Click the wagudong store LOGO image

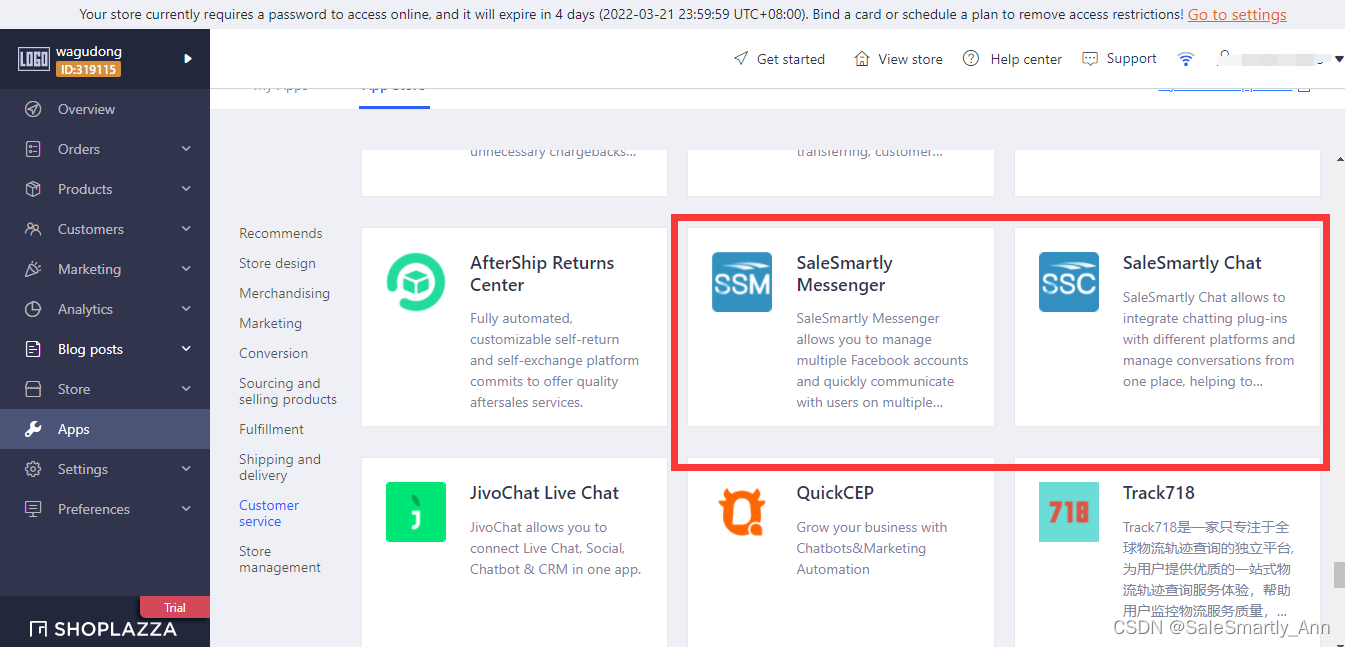click(x=34, y=59)
